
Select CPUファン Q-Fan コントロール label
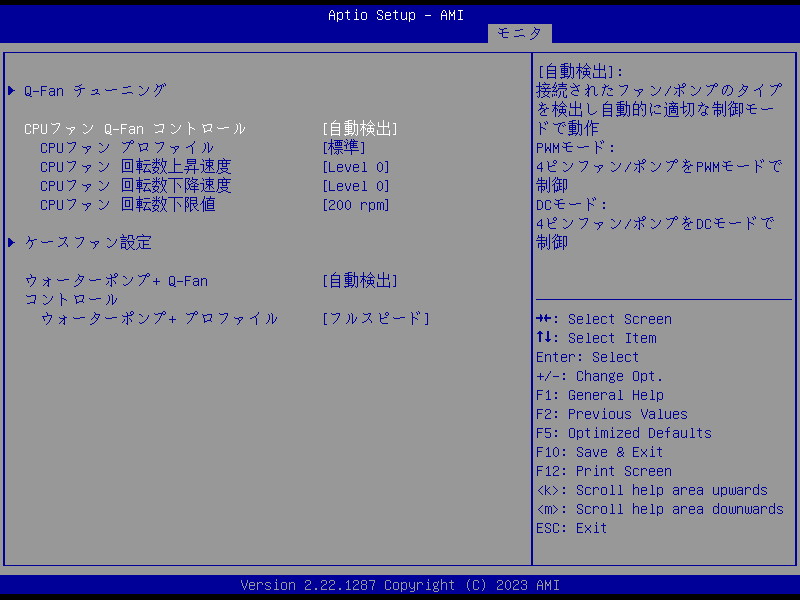coord(135,129)
